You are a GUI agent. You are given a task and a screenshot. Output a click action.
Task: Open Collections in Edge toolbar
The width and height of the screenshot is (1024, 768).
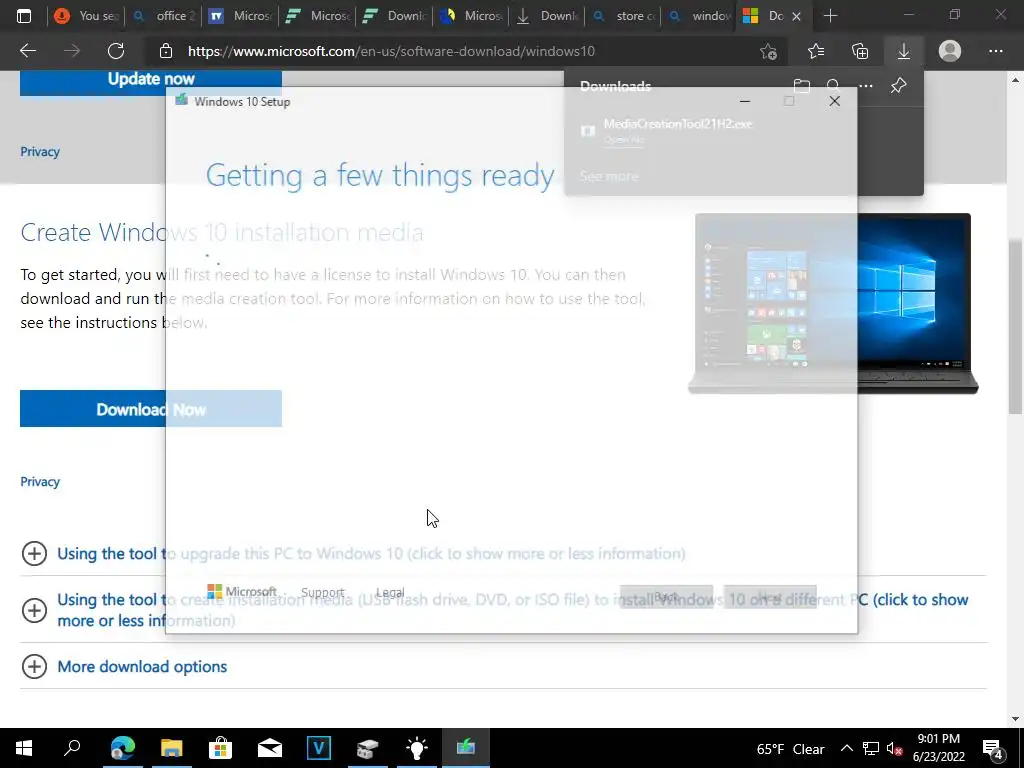860,51
